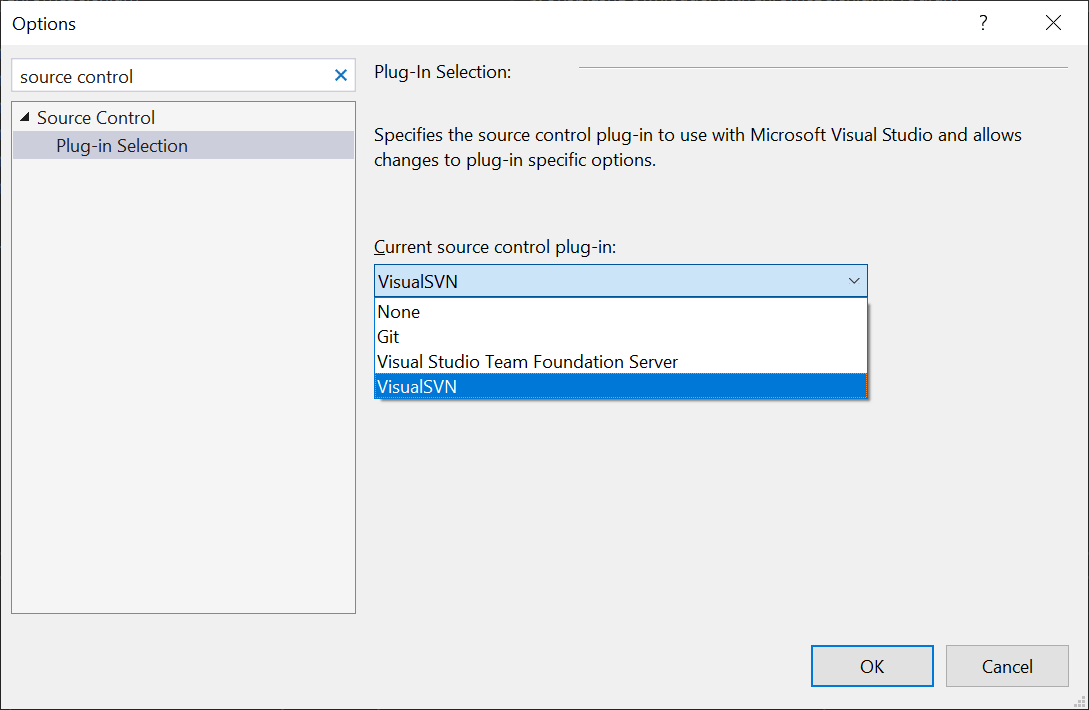Dismiss the dialog using Cancel

[1007, 666]
